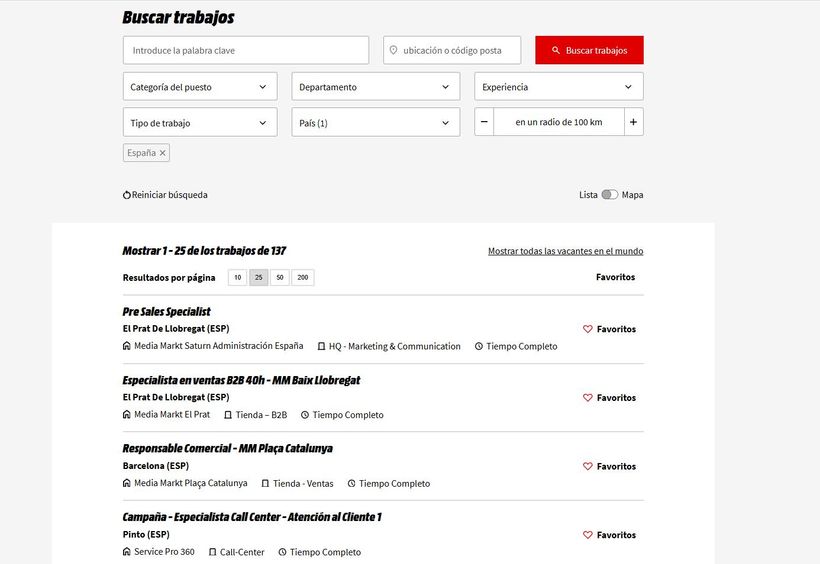The height and width of the screenshot is (564, 820).
Task: Open the Categoría del puesto dropdown
Action: tap(200, 87)
